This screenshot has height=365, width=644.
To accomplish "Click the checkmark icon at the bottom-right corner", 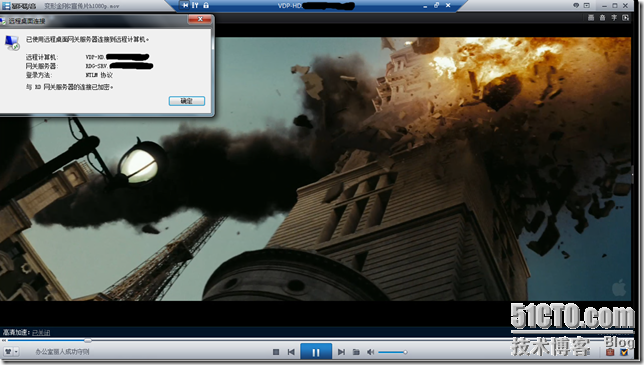I will (624, 352).
